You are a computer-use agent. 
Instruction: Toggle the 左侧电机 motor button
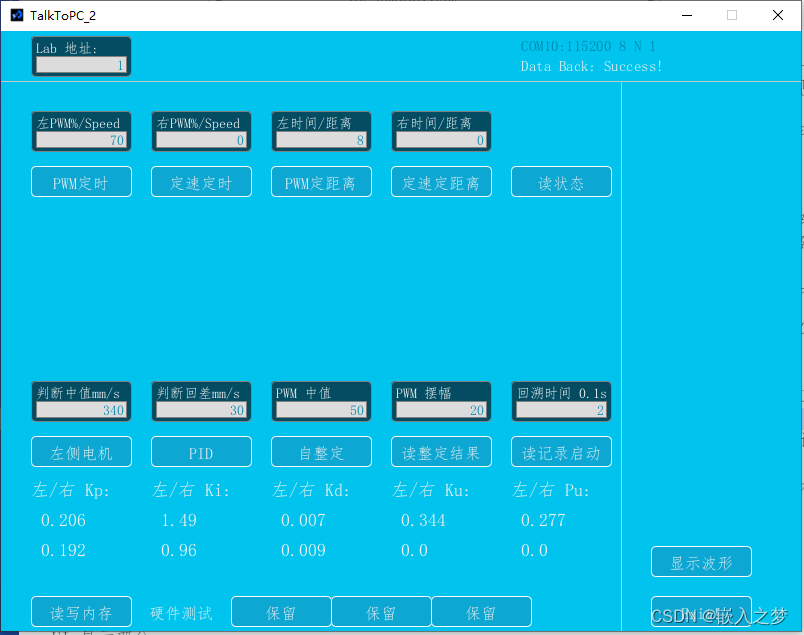[82, 452]
